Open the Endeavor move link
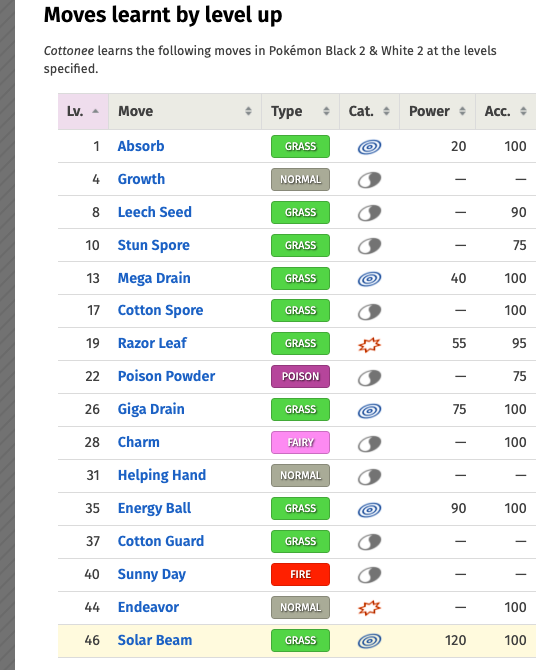Viewport: 557px width, 670px height. (148, 607)
